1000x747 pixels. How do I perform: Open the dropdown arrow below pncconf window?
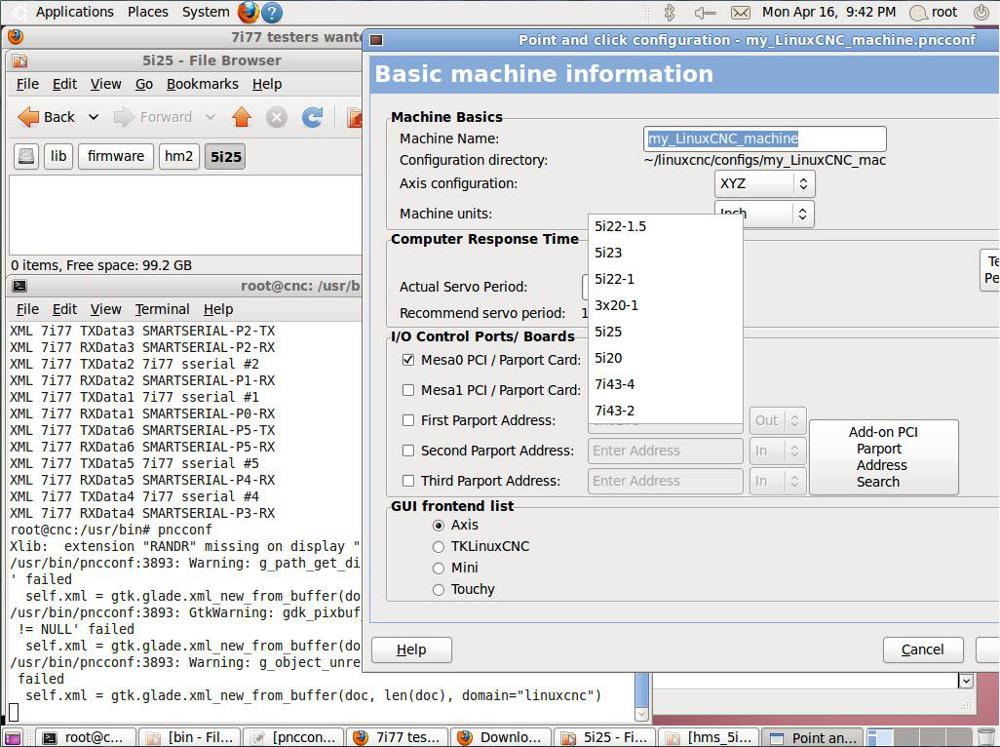(966, 681)
